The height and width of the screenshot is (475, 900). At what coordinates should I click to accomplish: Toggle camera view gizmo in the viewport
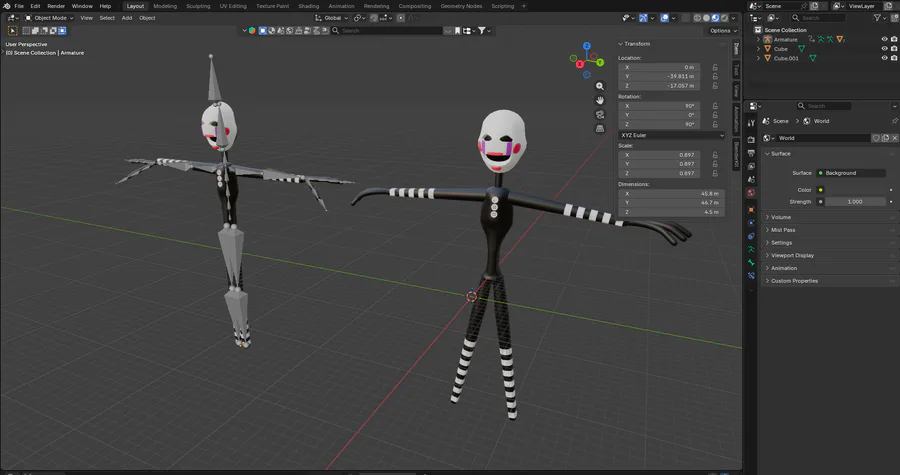pyautogui.click(x=600, y=114)
